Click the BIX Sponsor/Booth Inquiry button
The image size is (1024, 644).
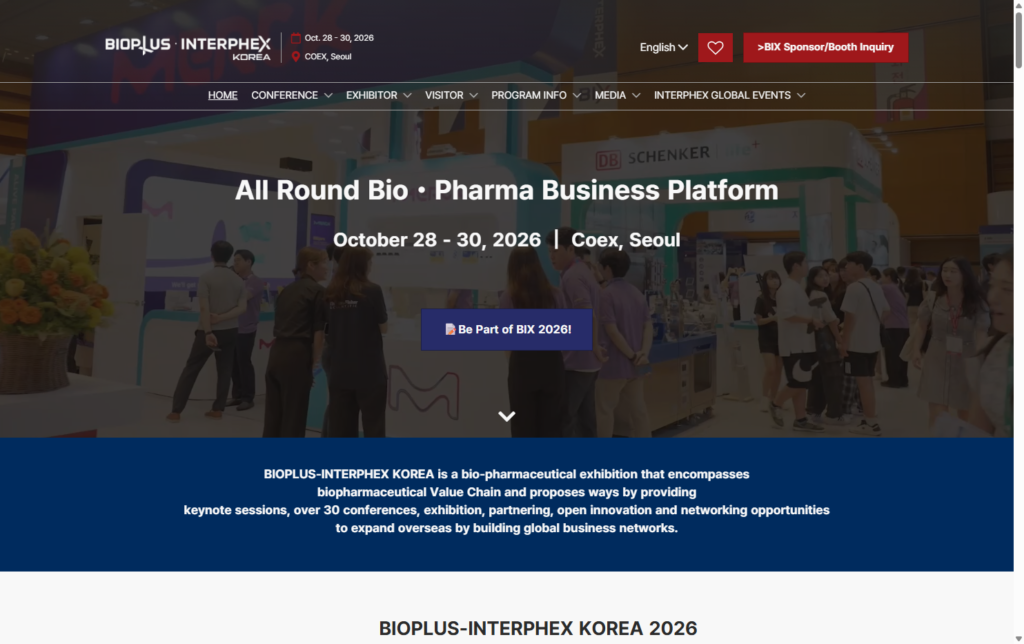[825, 48]
